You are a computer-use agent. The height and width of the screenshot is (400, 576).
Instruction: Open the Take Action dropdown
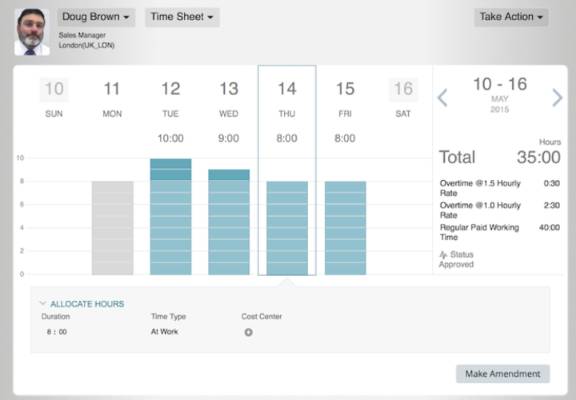[x=511, y=17]
